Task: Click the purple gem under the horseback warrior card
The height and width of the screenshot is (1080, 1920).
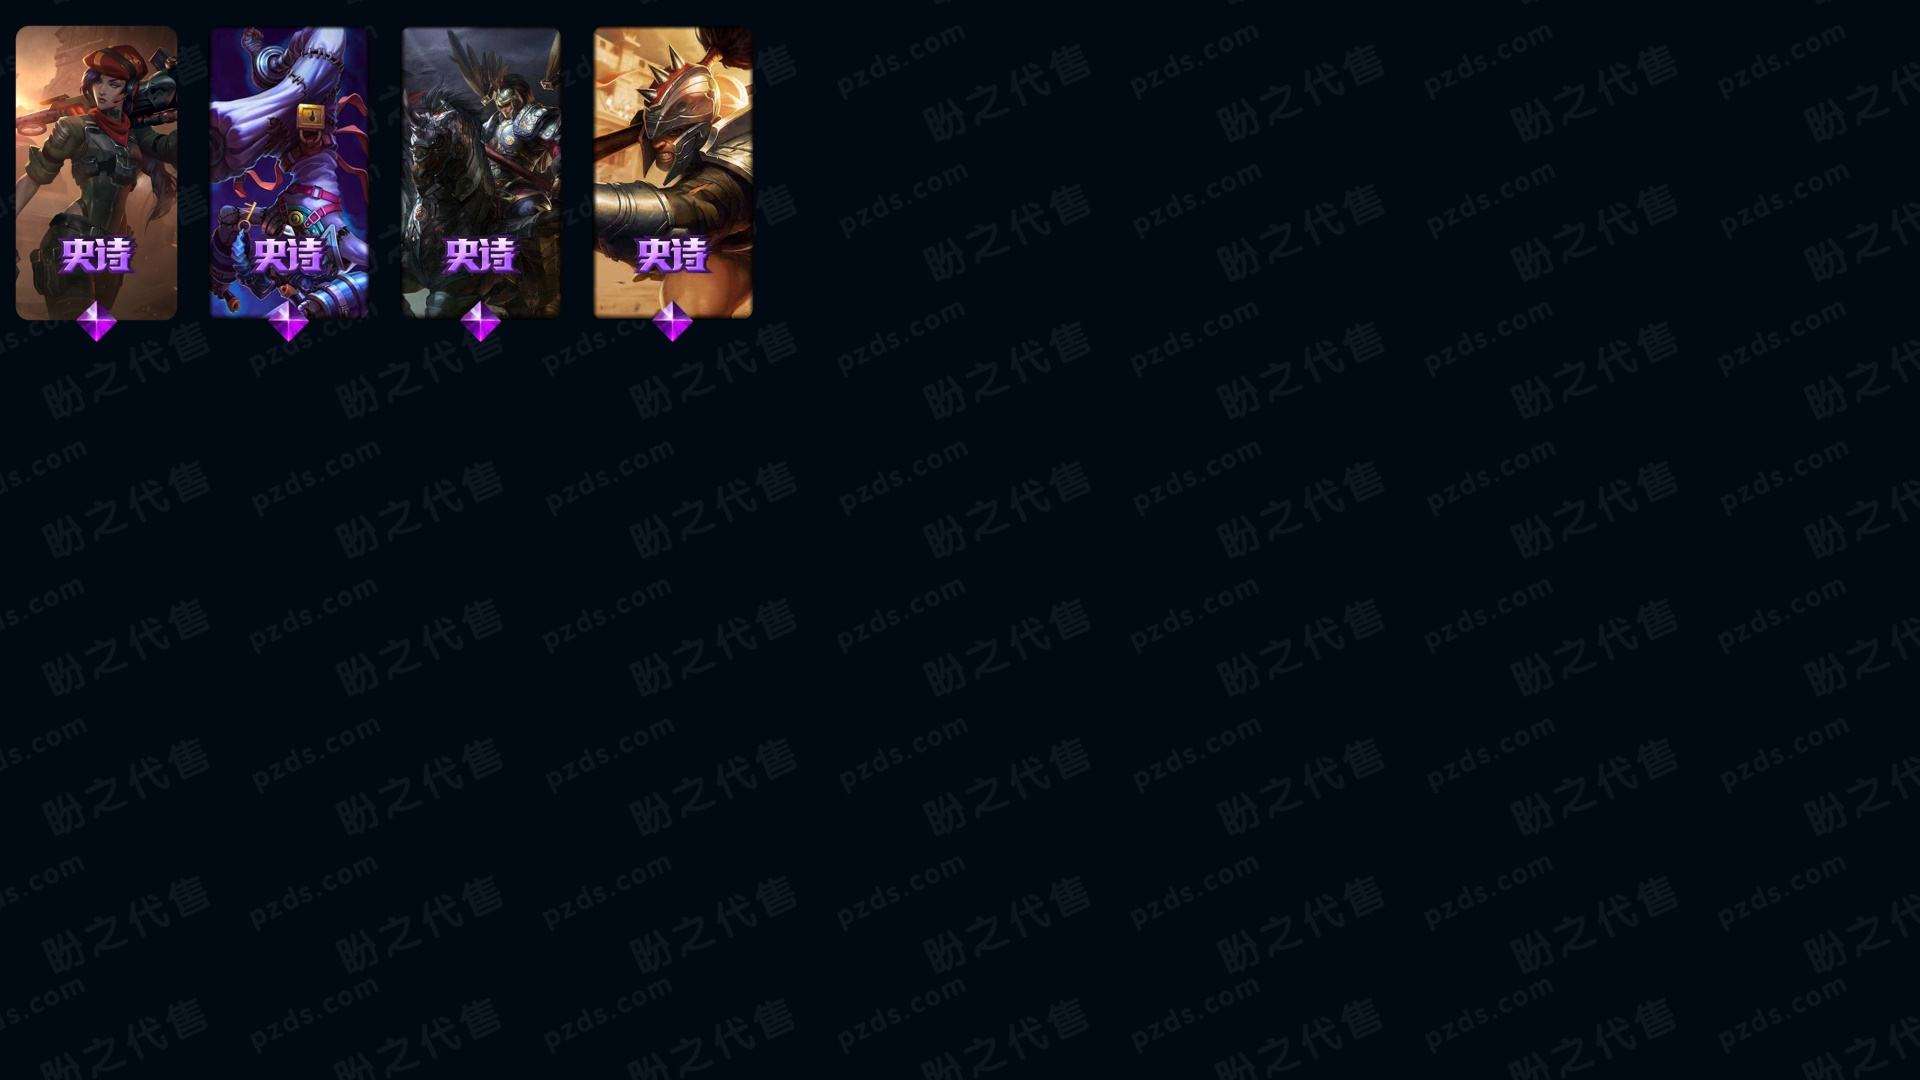Action: 481,322
